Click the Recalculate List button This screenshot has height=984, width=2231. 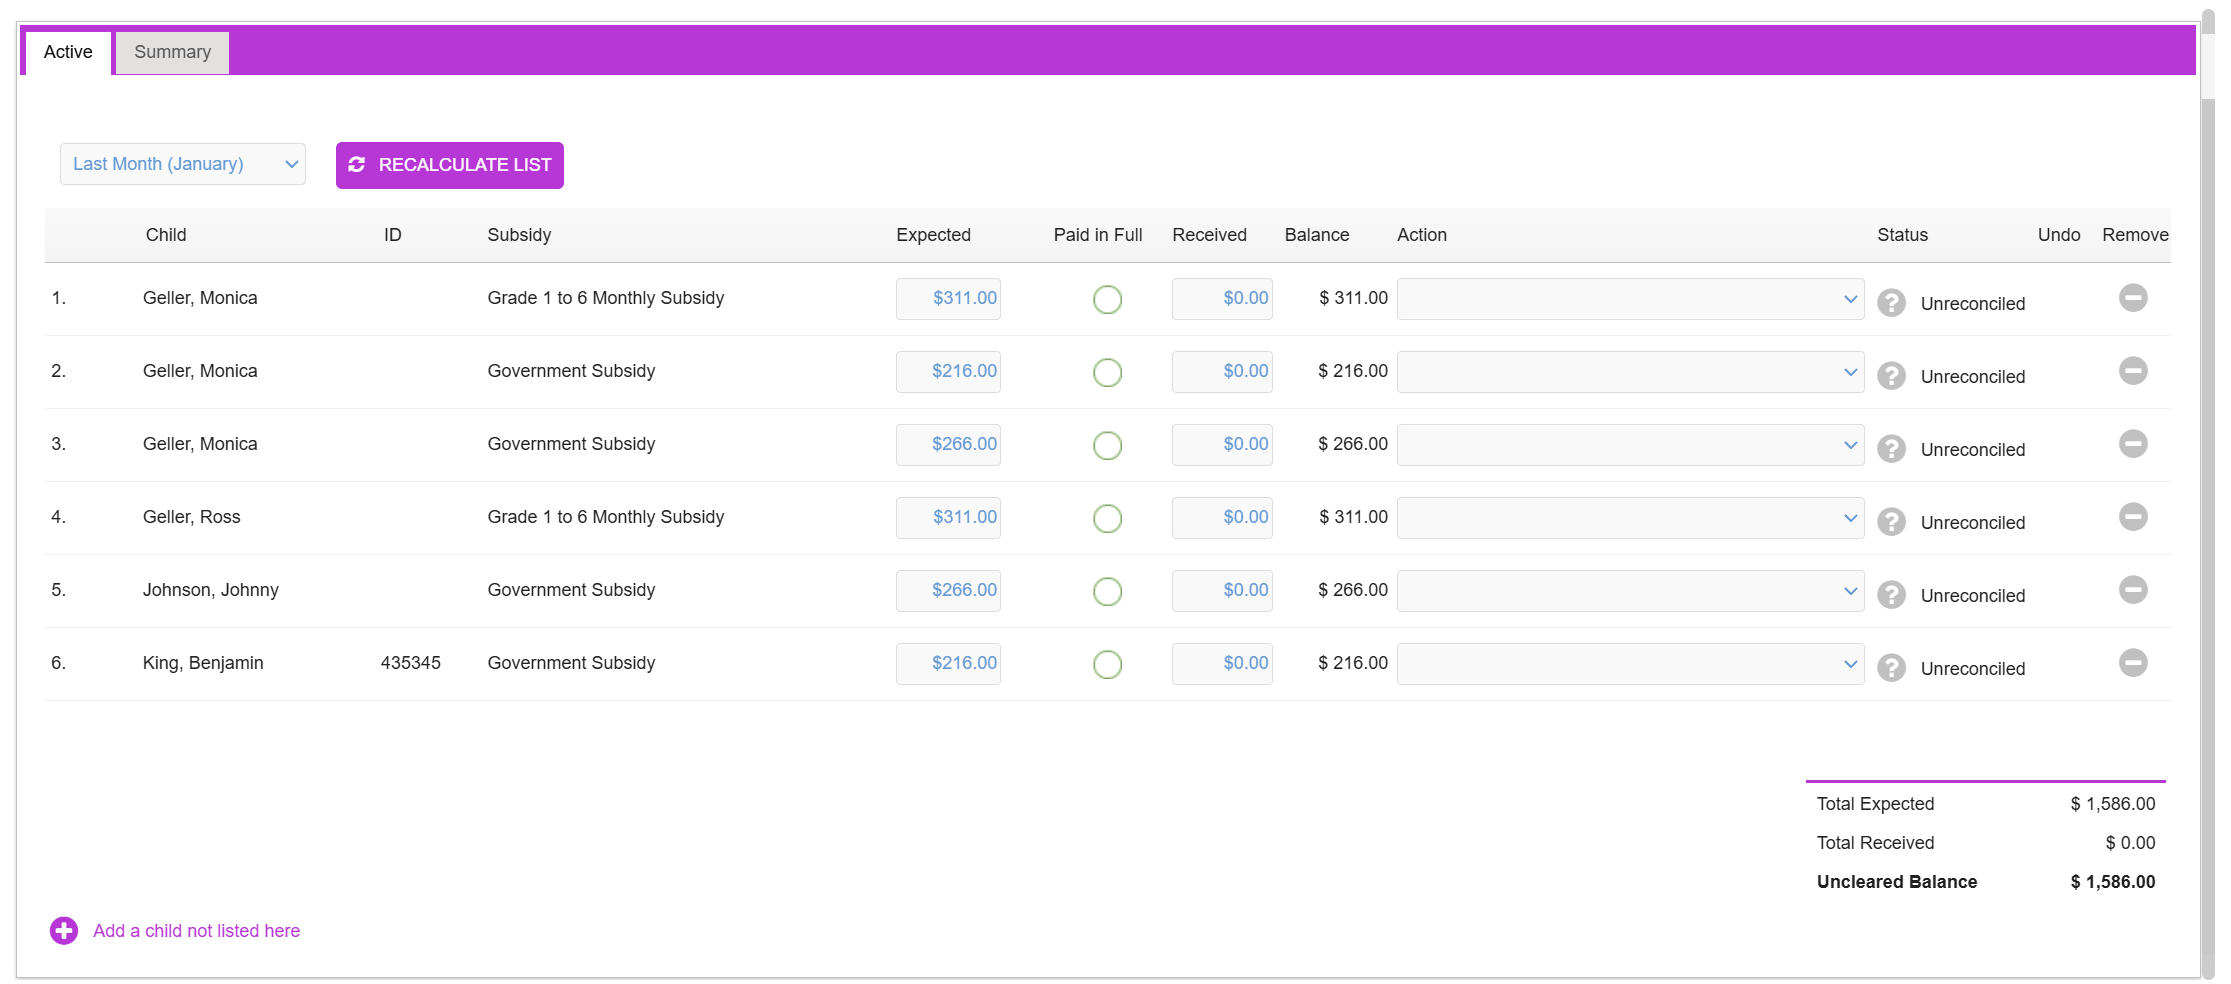[x=450, y=165]
